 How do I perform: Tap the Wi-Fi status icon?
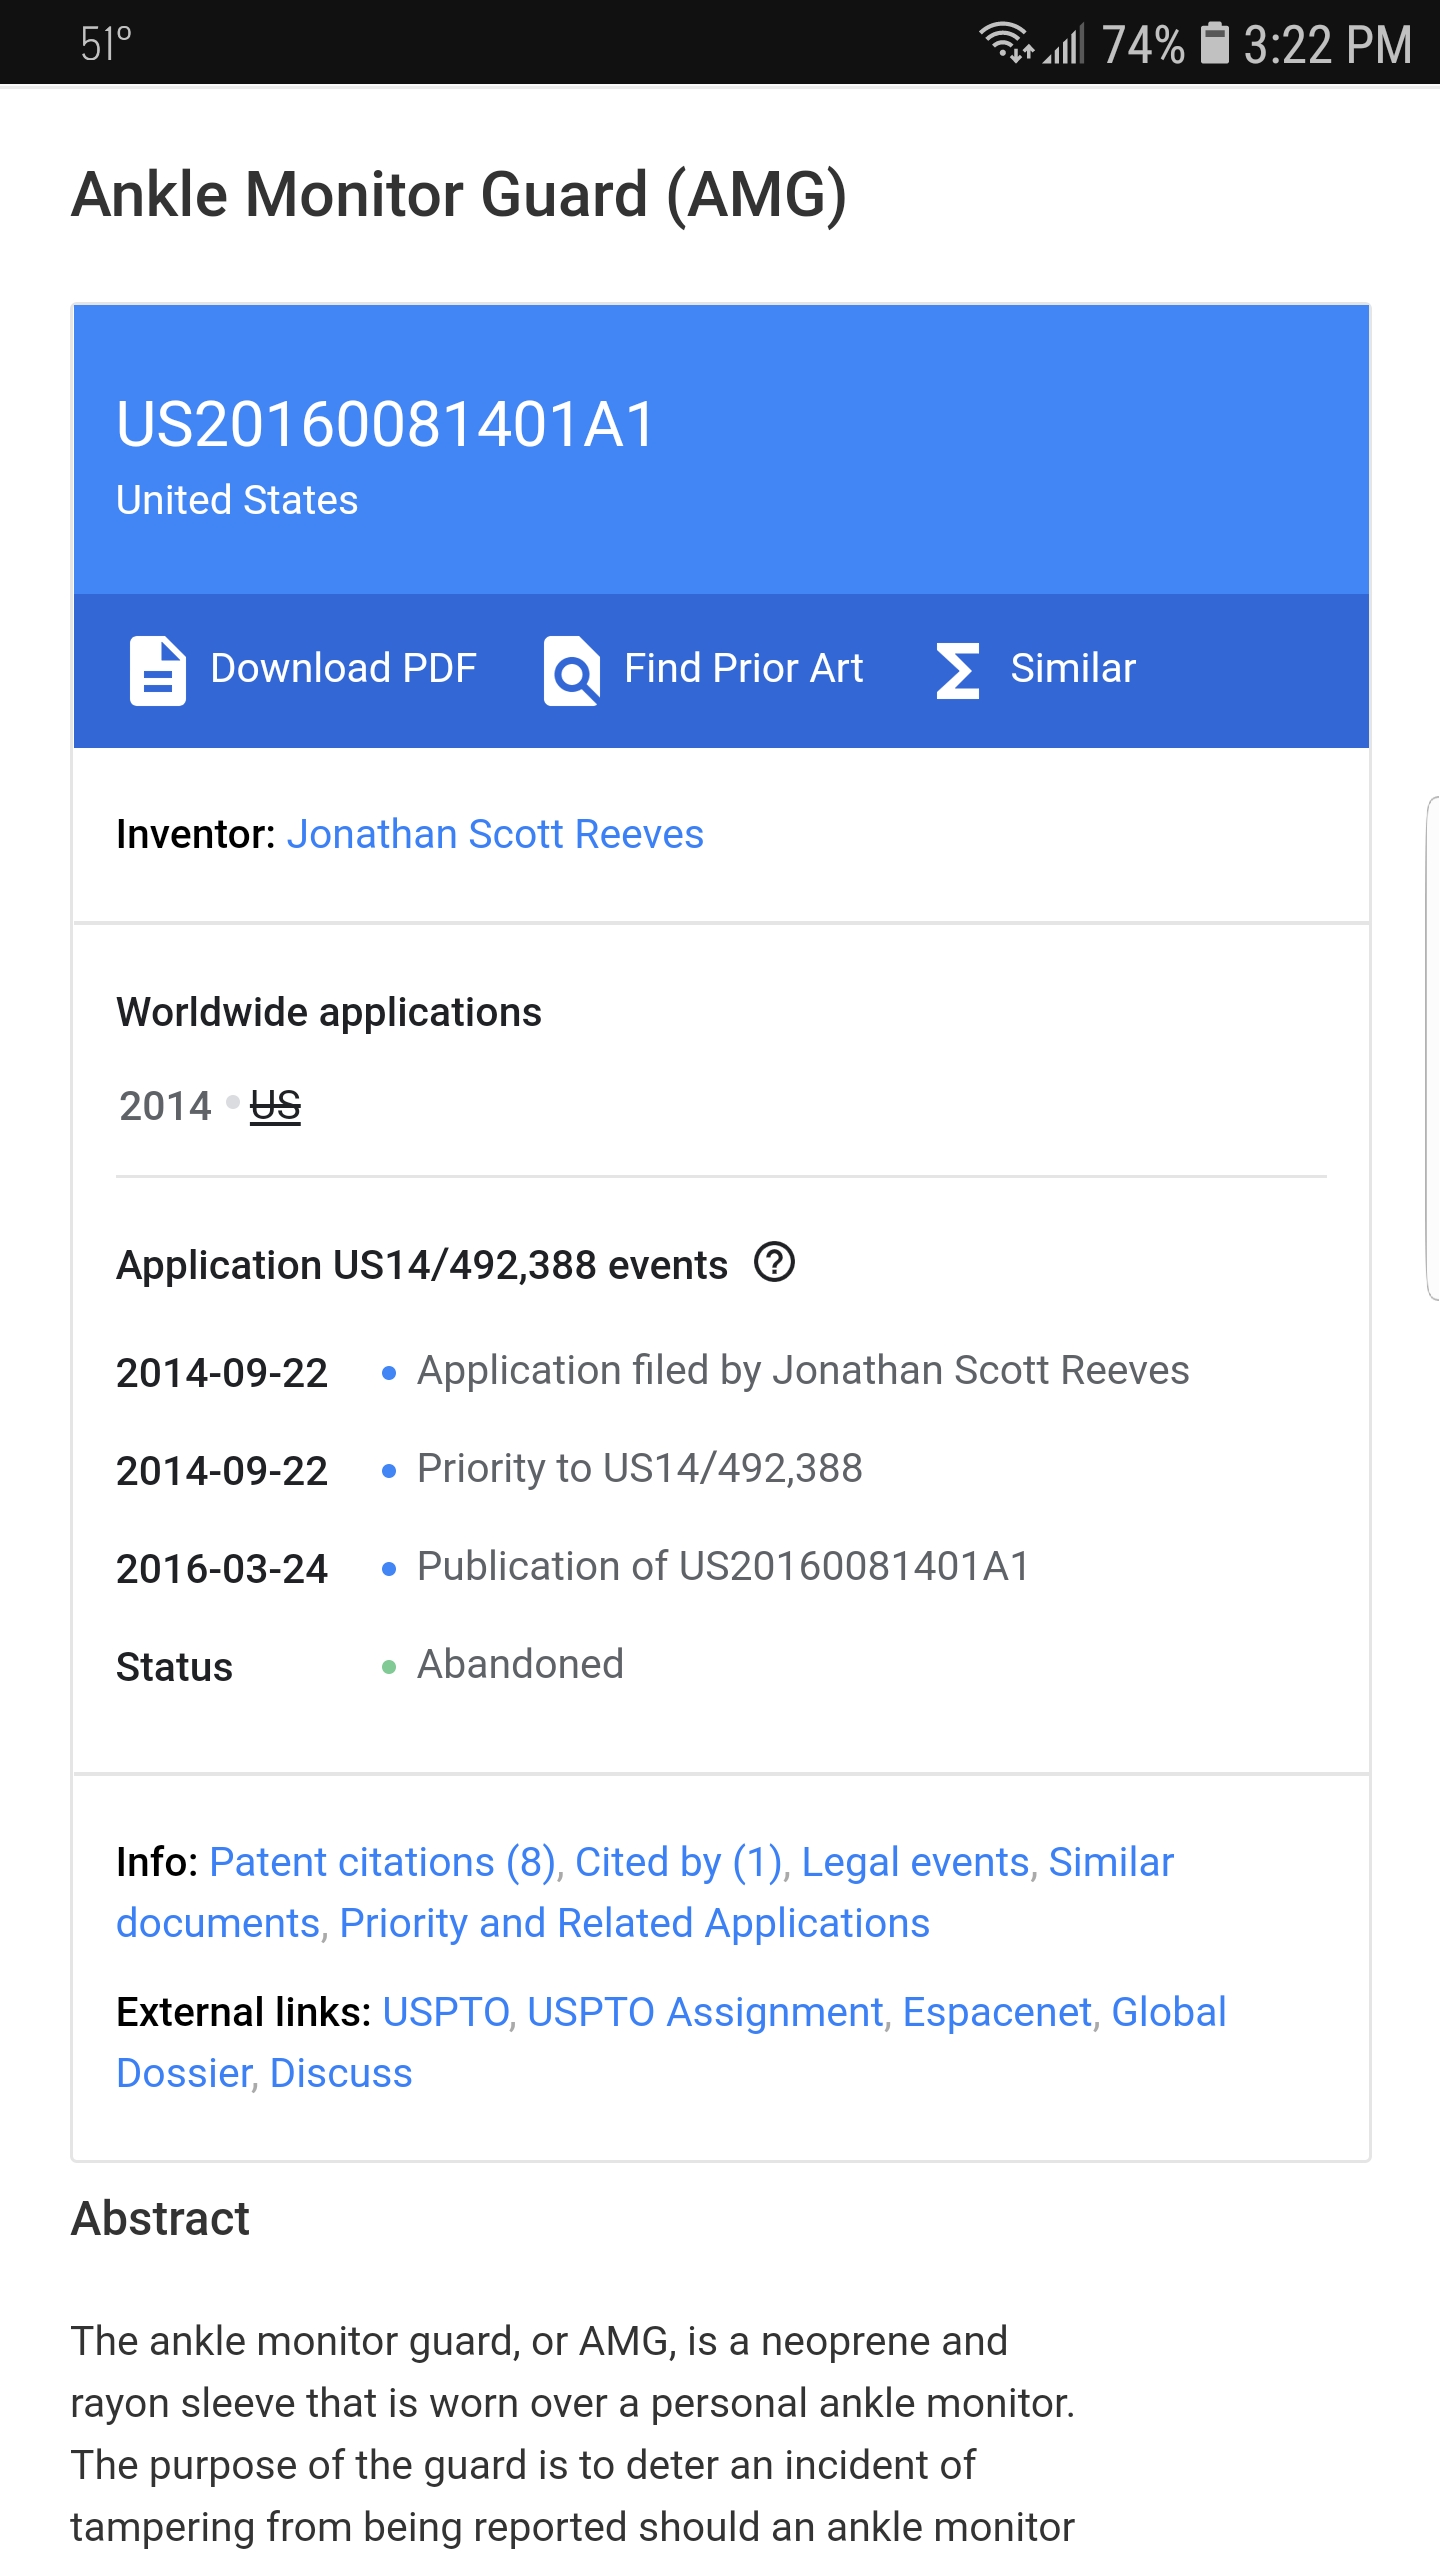pos(1006,43)
